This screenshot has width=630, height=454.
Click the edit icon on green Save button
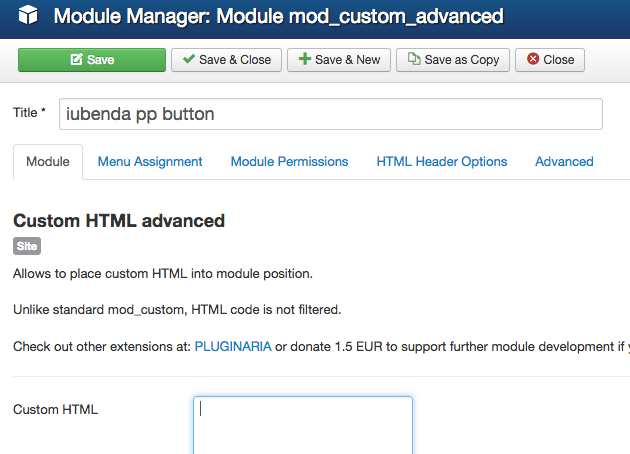point(76,60)
